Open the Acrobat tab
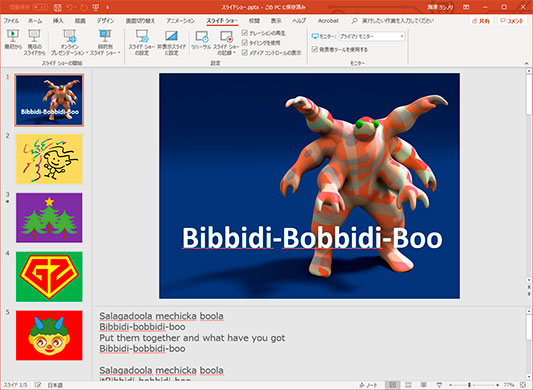 328,21
